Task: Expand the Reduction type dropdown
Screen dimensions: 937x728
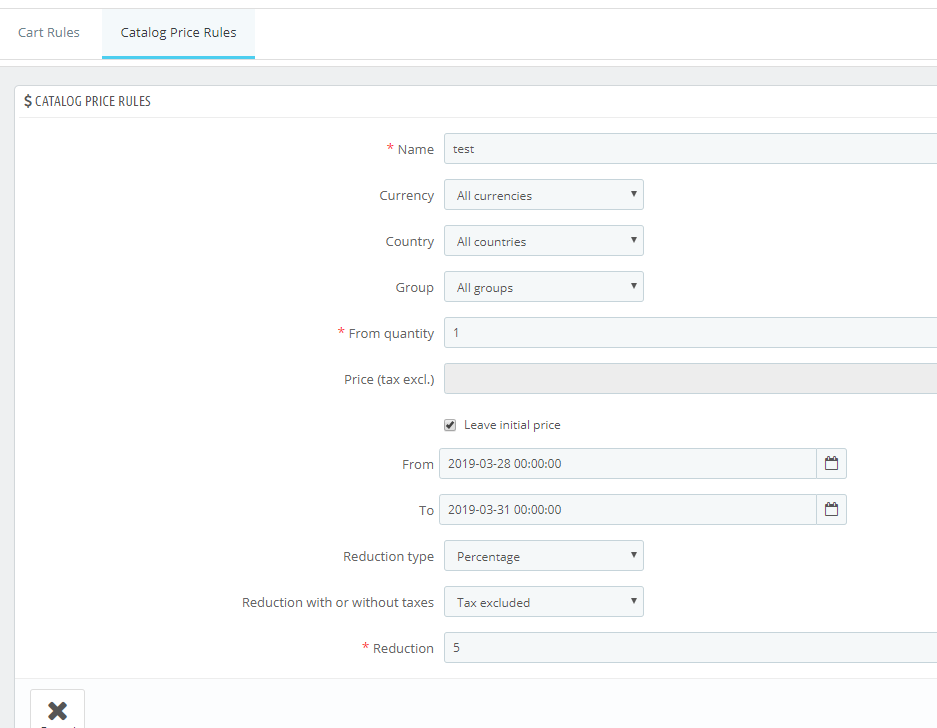Action: pyautogui.click(x=543, y=556)
